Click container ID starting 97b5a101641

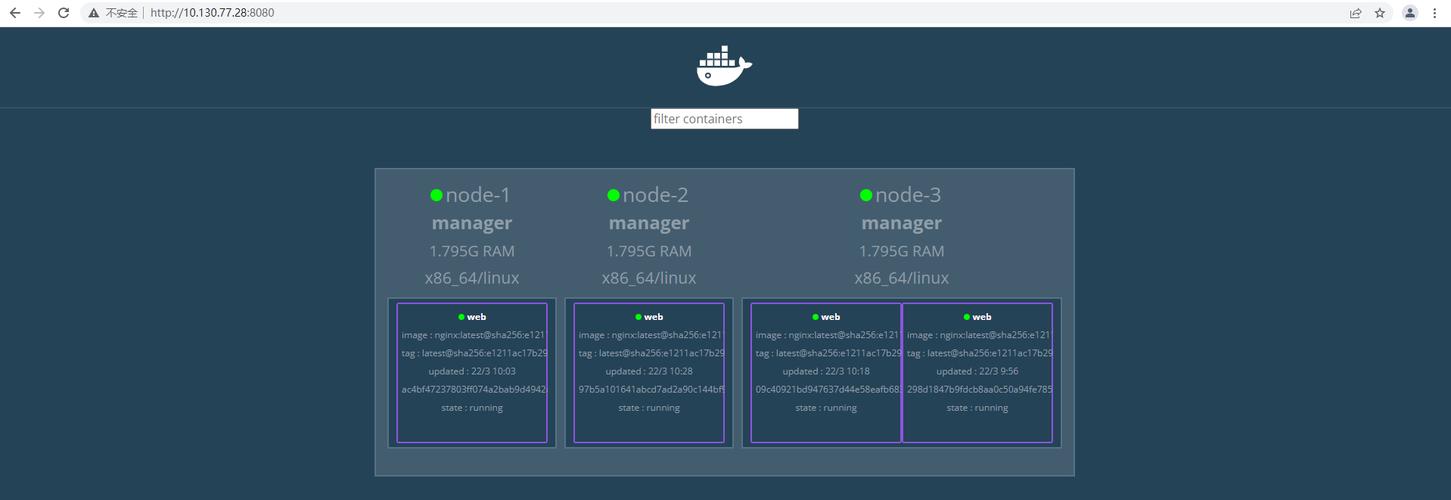click(650, 389)
